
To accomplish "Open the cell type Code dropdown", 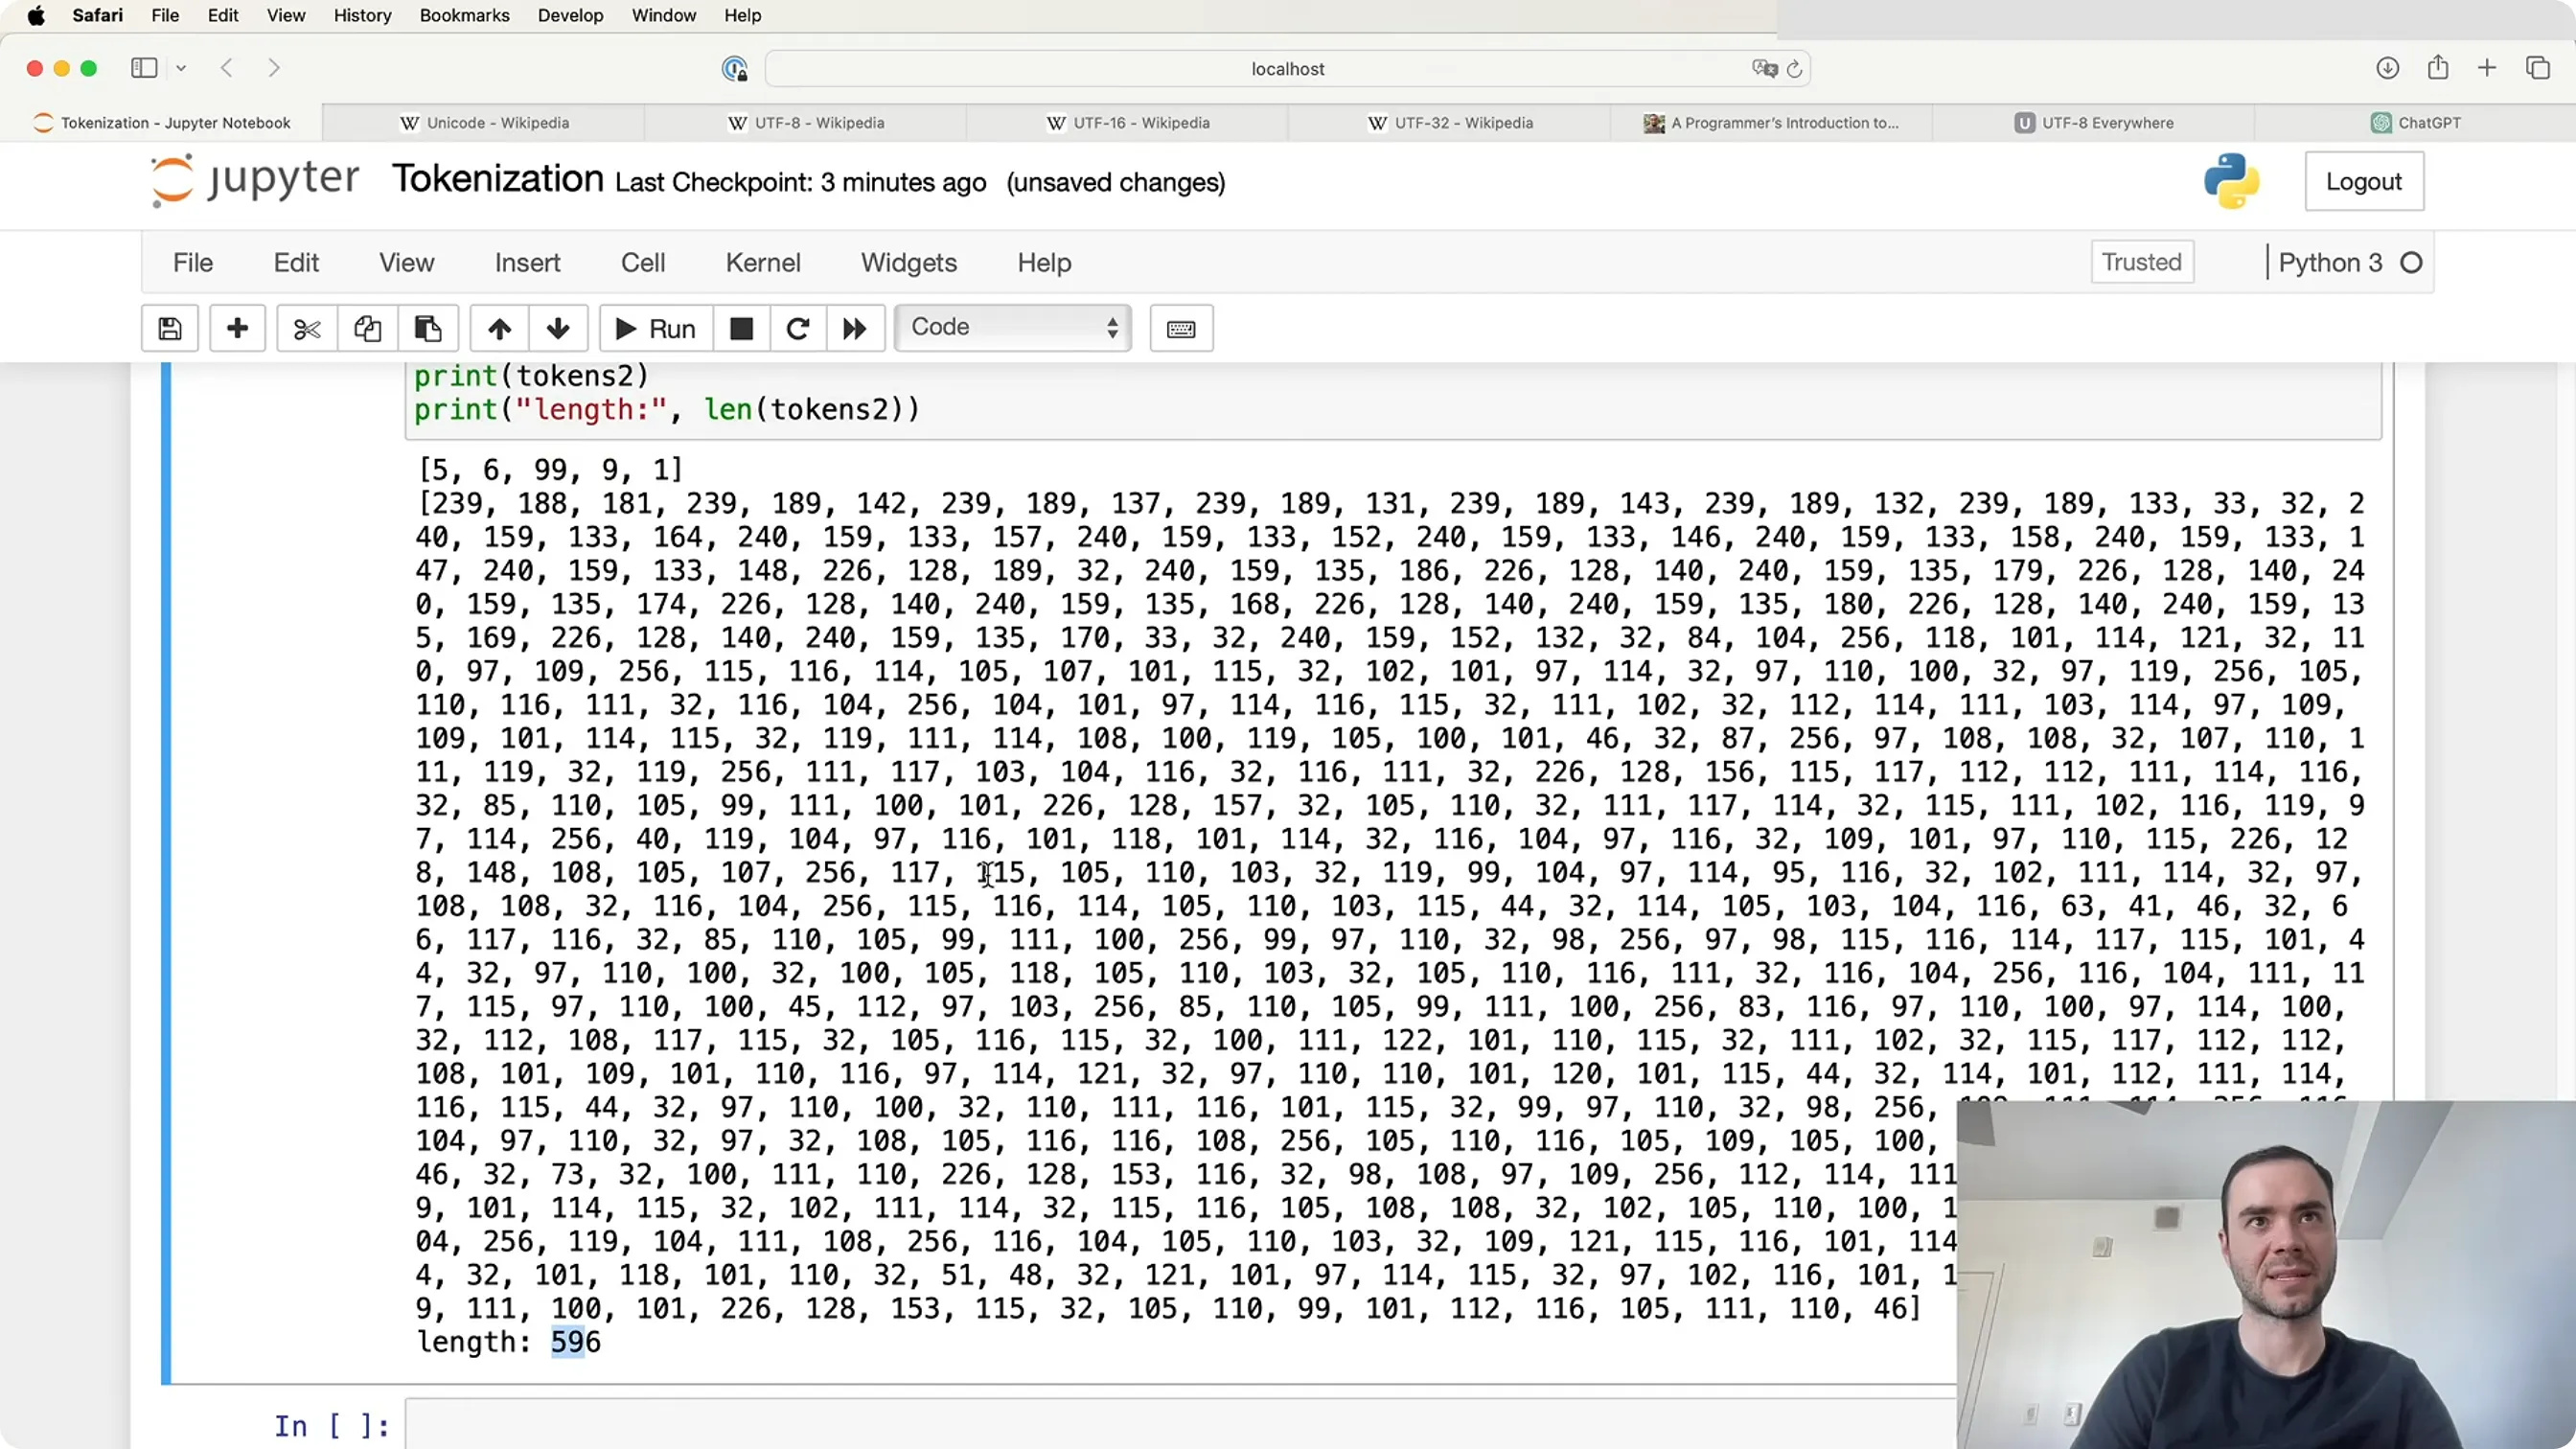I will (1013, 328).
